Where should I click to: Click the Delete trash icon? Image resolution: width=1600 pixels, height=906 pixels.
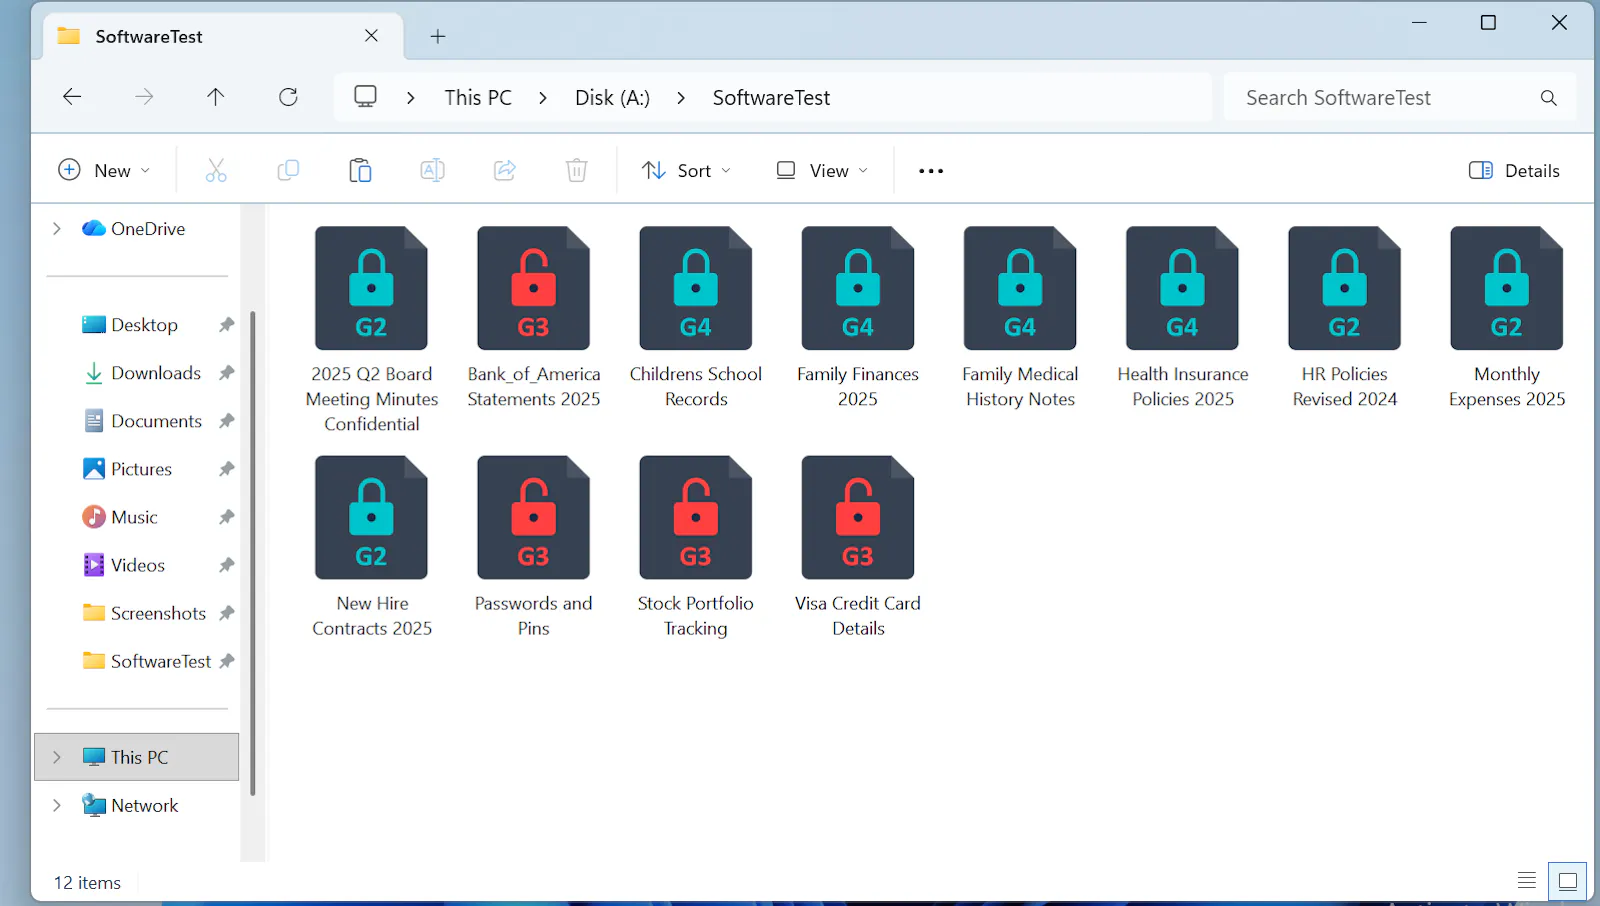point(577,170)
